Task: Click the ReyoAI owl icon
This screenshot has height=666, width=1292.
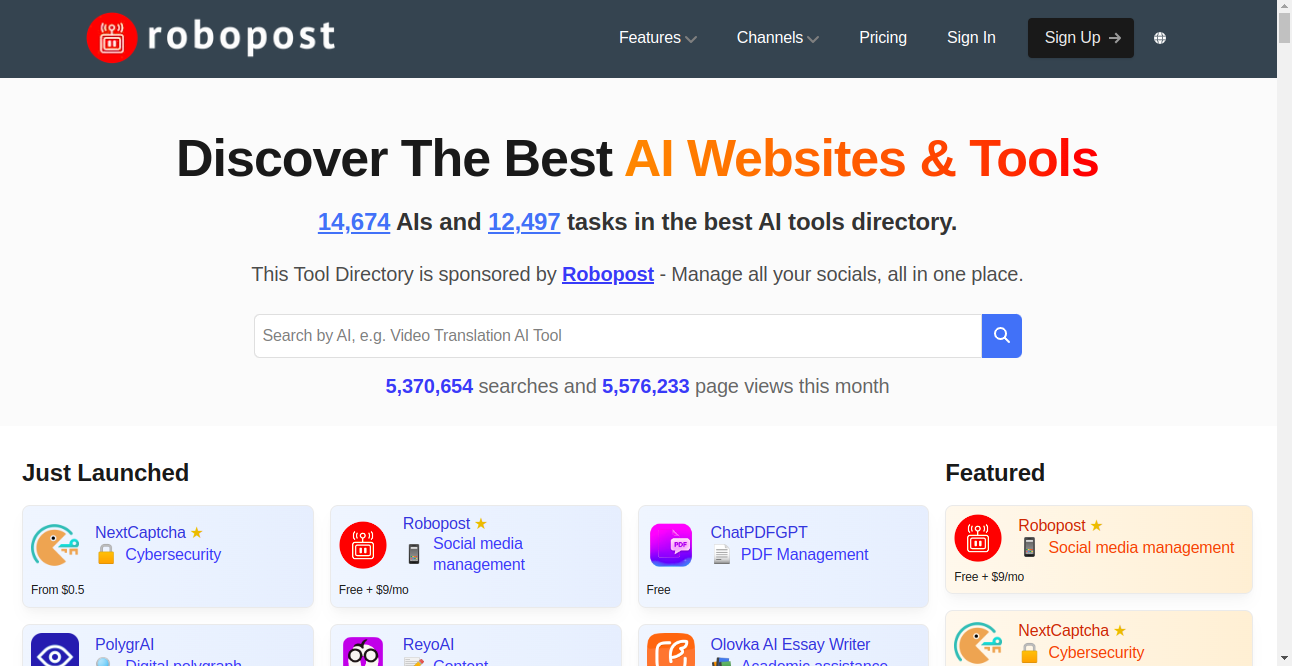Action: (363, 651)
